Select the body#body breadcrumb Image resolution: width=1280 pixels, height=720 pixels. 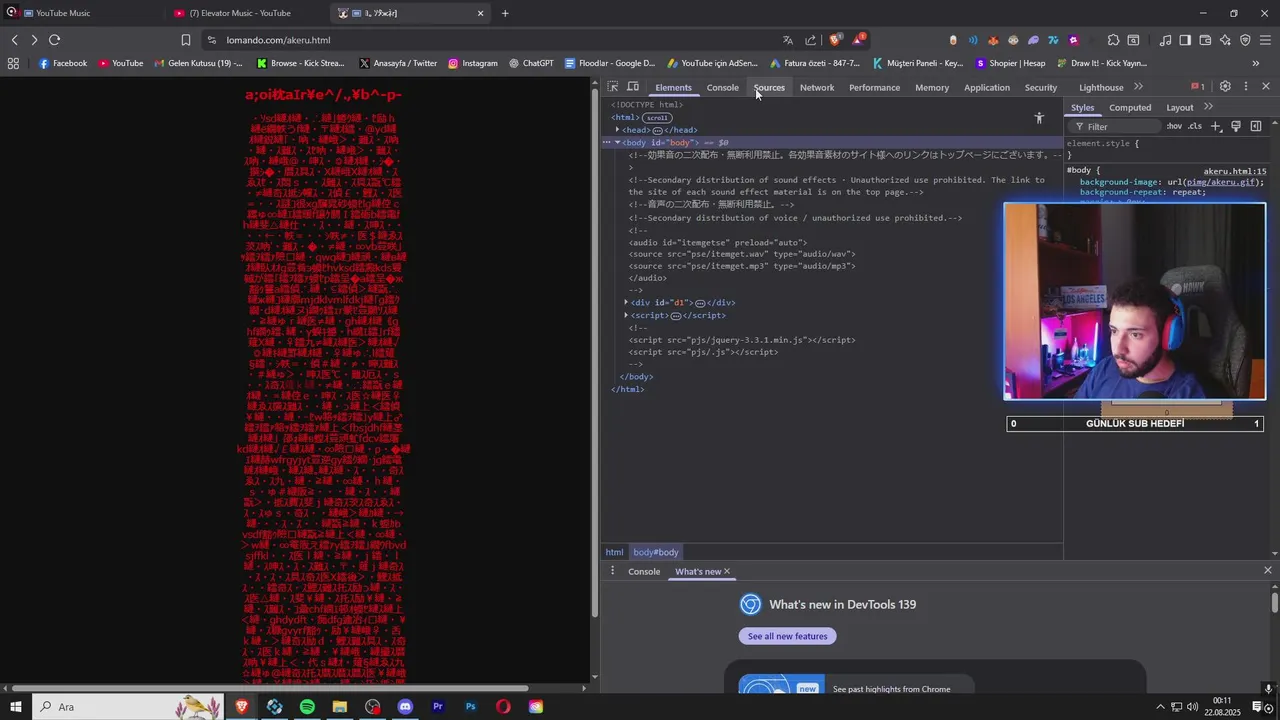coord(656,552)
